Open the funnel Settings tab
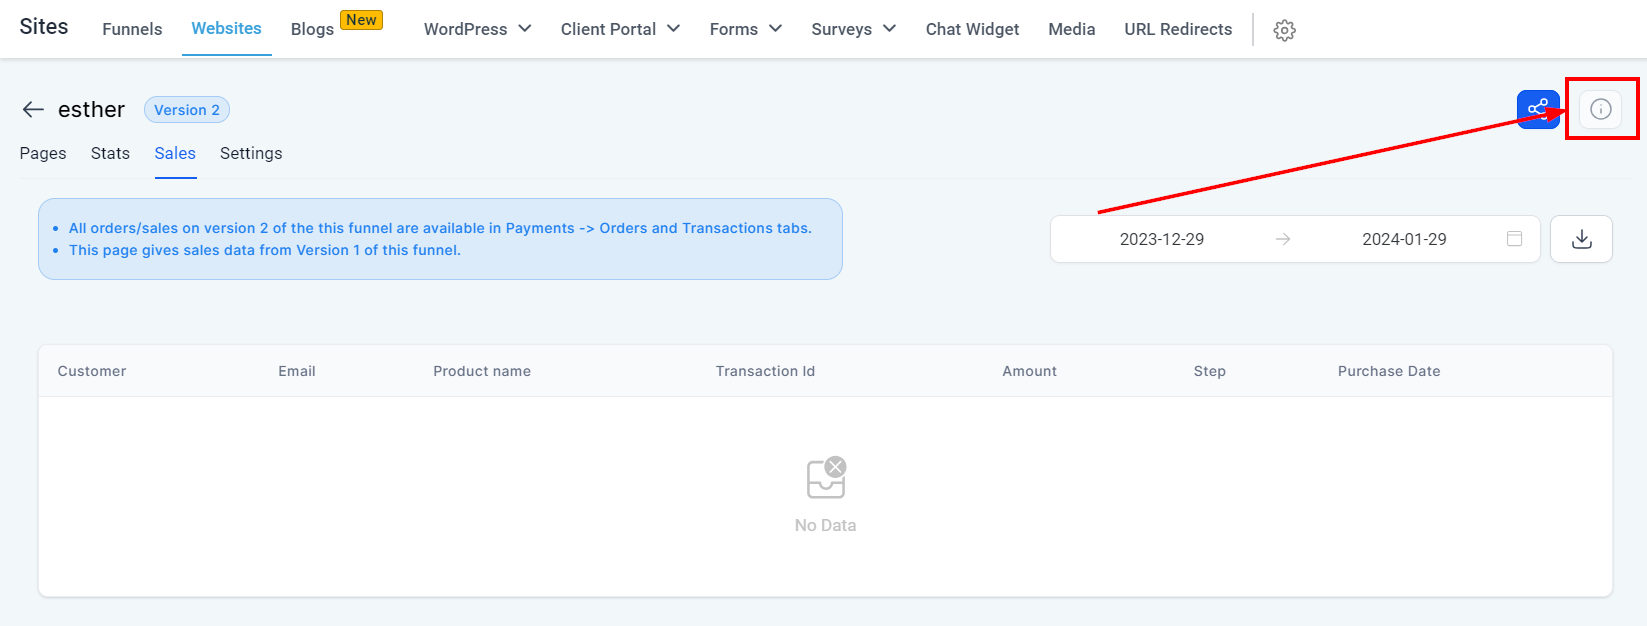The image size is (1647, 626). [251, 153]
